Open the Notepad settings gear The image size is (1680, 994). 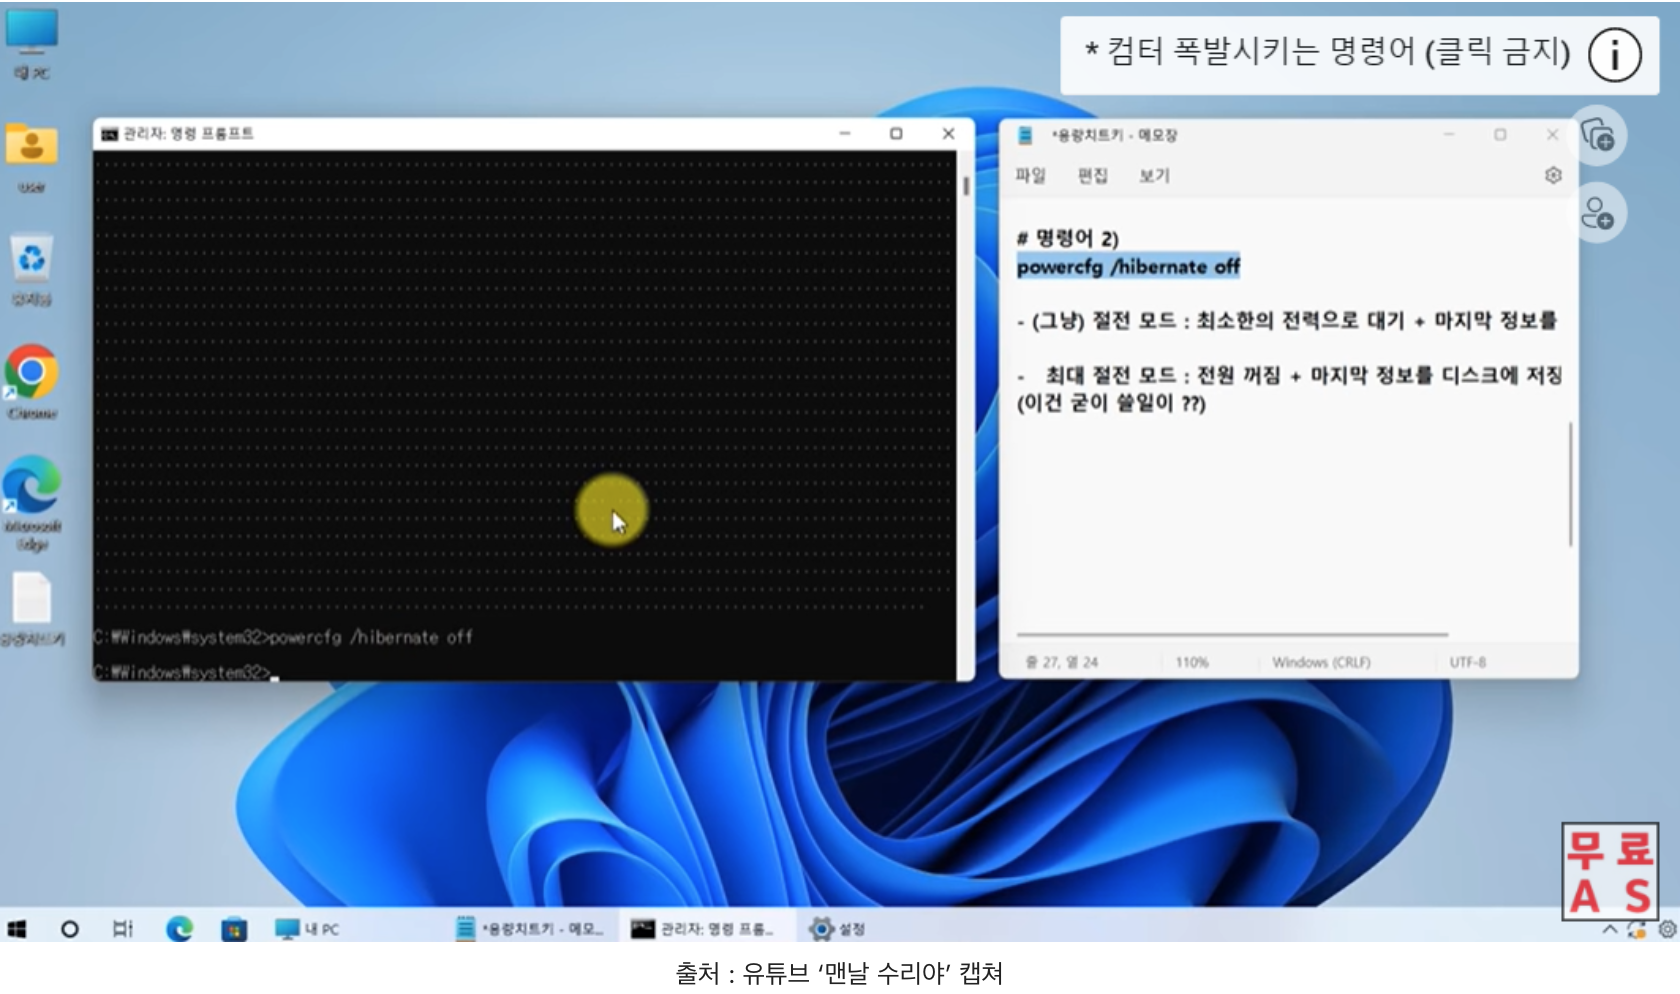1553,175
